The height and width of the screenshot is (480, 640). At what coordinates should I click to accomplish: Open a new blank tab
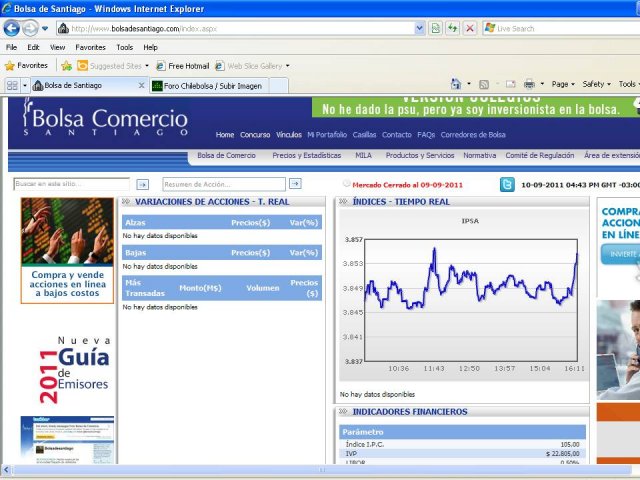pos(279,86)
